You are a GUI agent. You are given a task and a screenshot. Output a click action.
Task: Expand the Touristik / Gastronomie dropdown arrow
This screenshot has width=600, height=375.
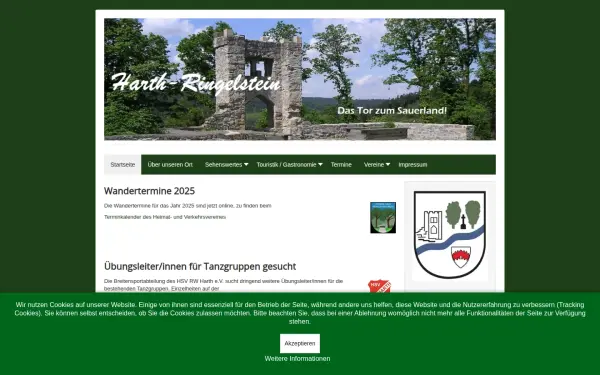tap(321, 165)
